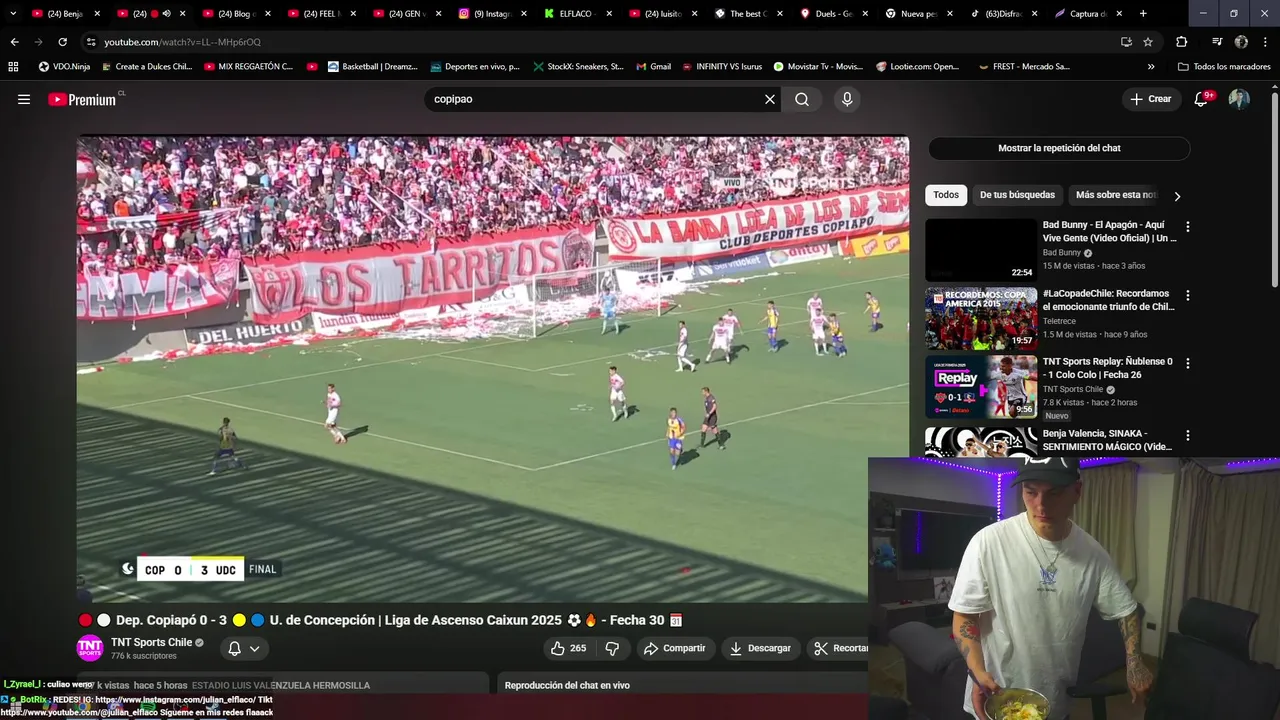Like the video with the thumbs-up button
The image size is (1280, 720).
(568, 648)
